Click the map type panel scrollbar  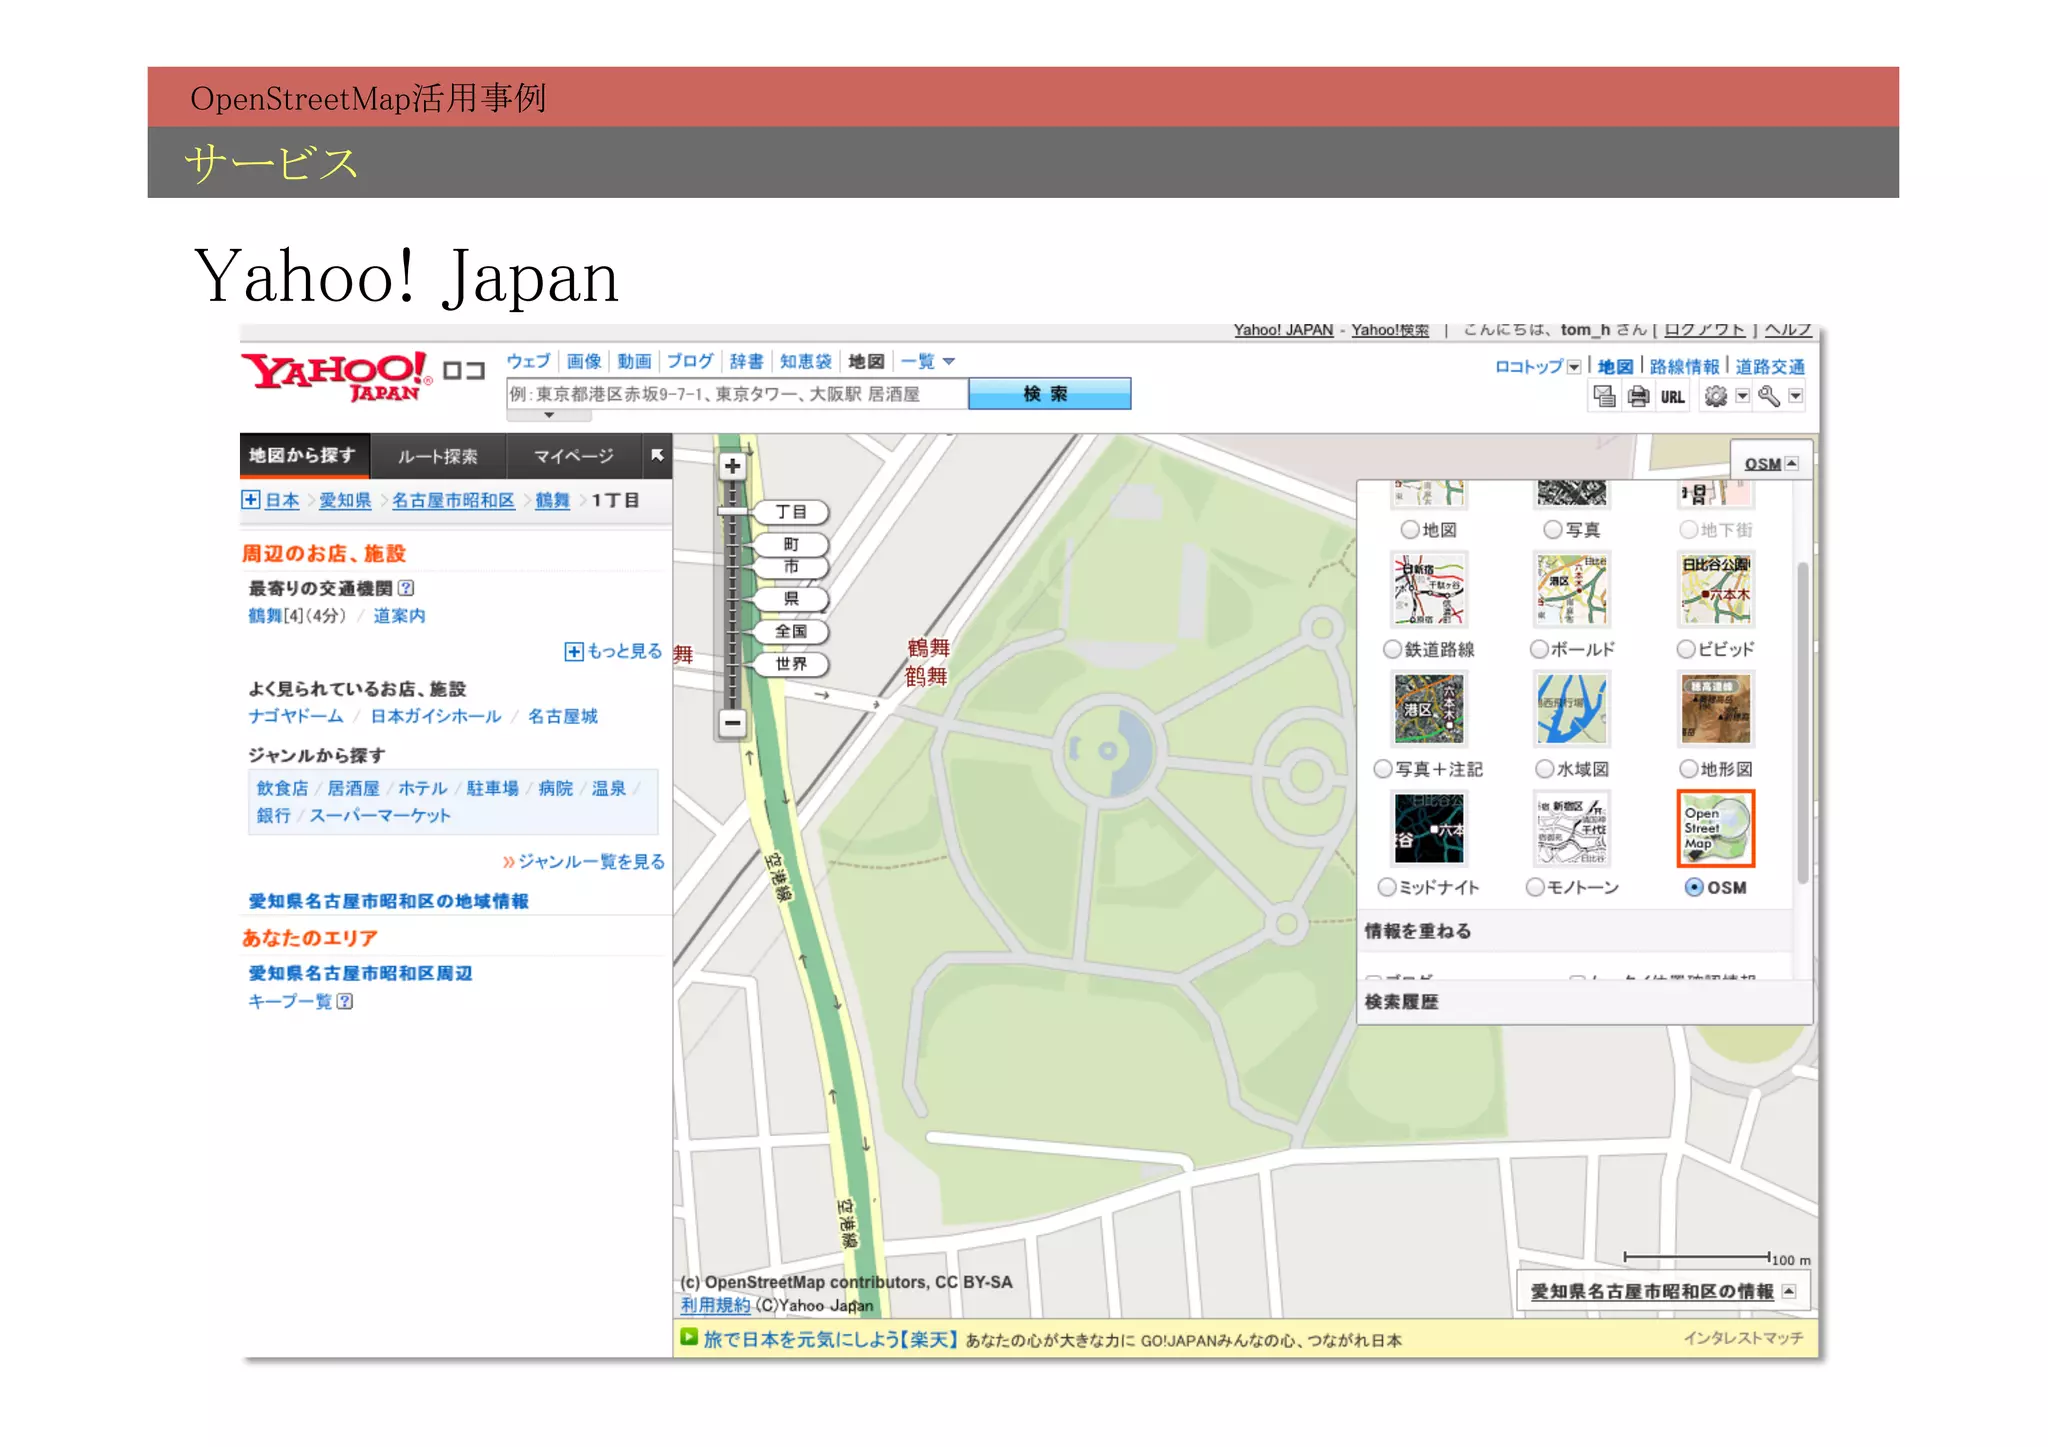[1802, 722]
